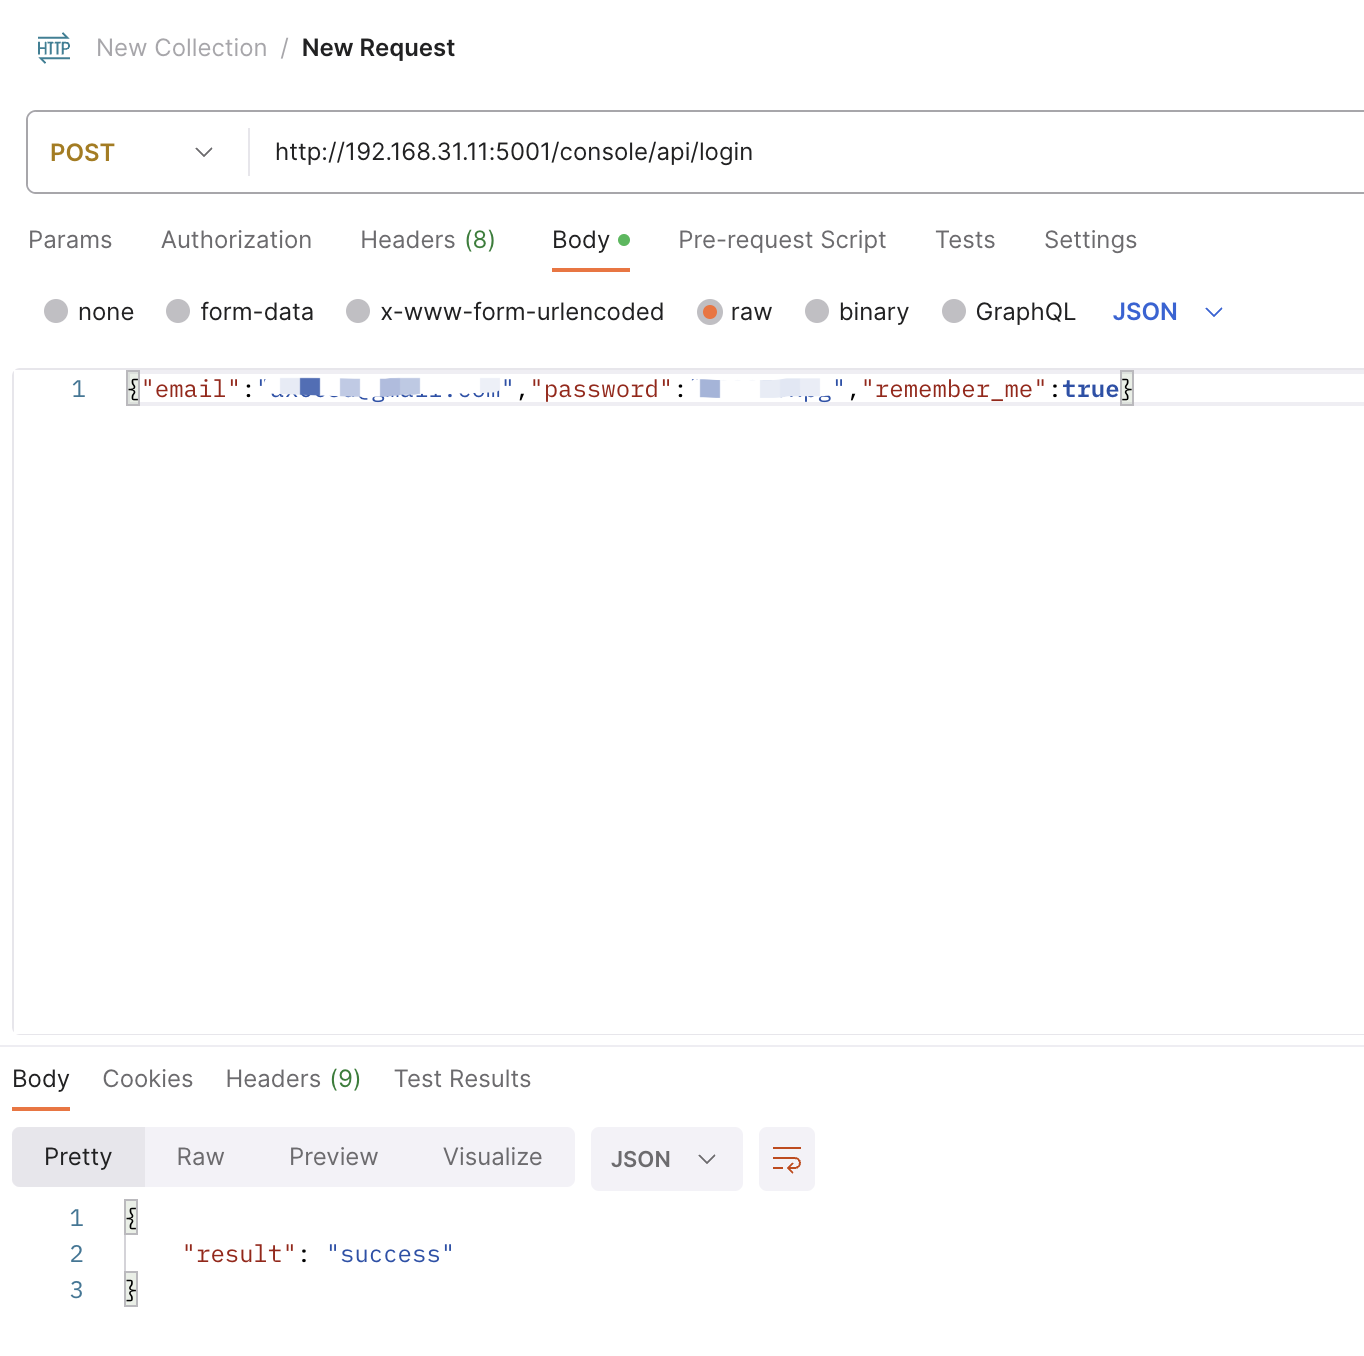The image size is (1364, 1356).
Task: Click the HTTP request type icon
Action: pyautogui.click(x=53, y=47)
